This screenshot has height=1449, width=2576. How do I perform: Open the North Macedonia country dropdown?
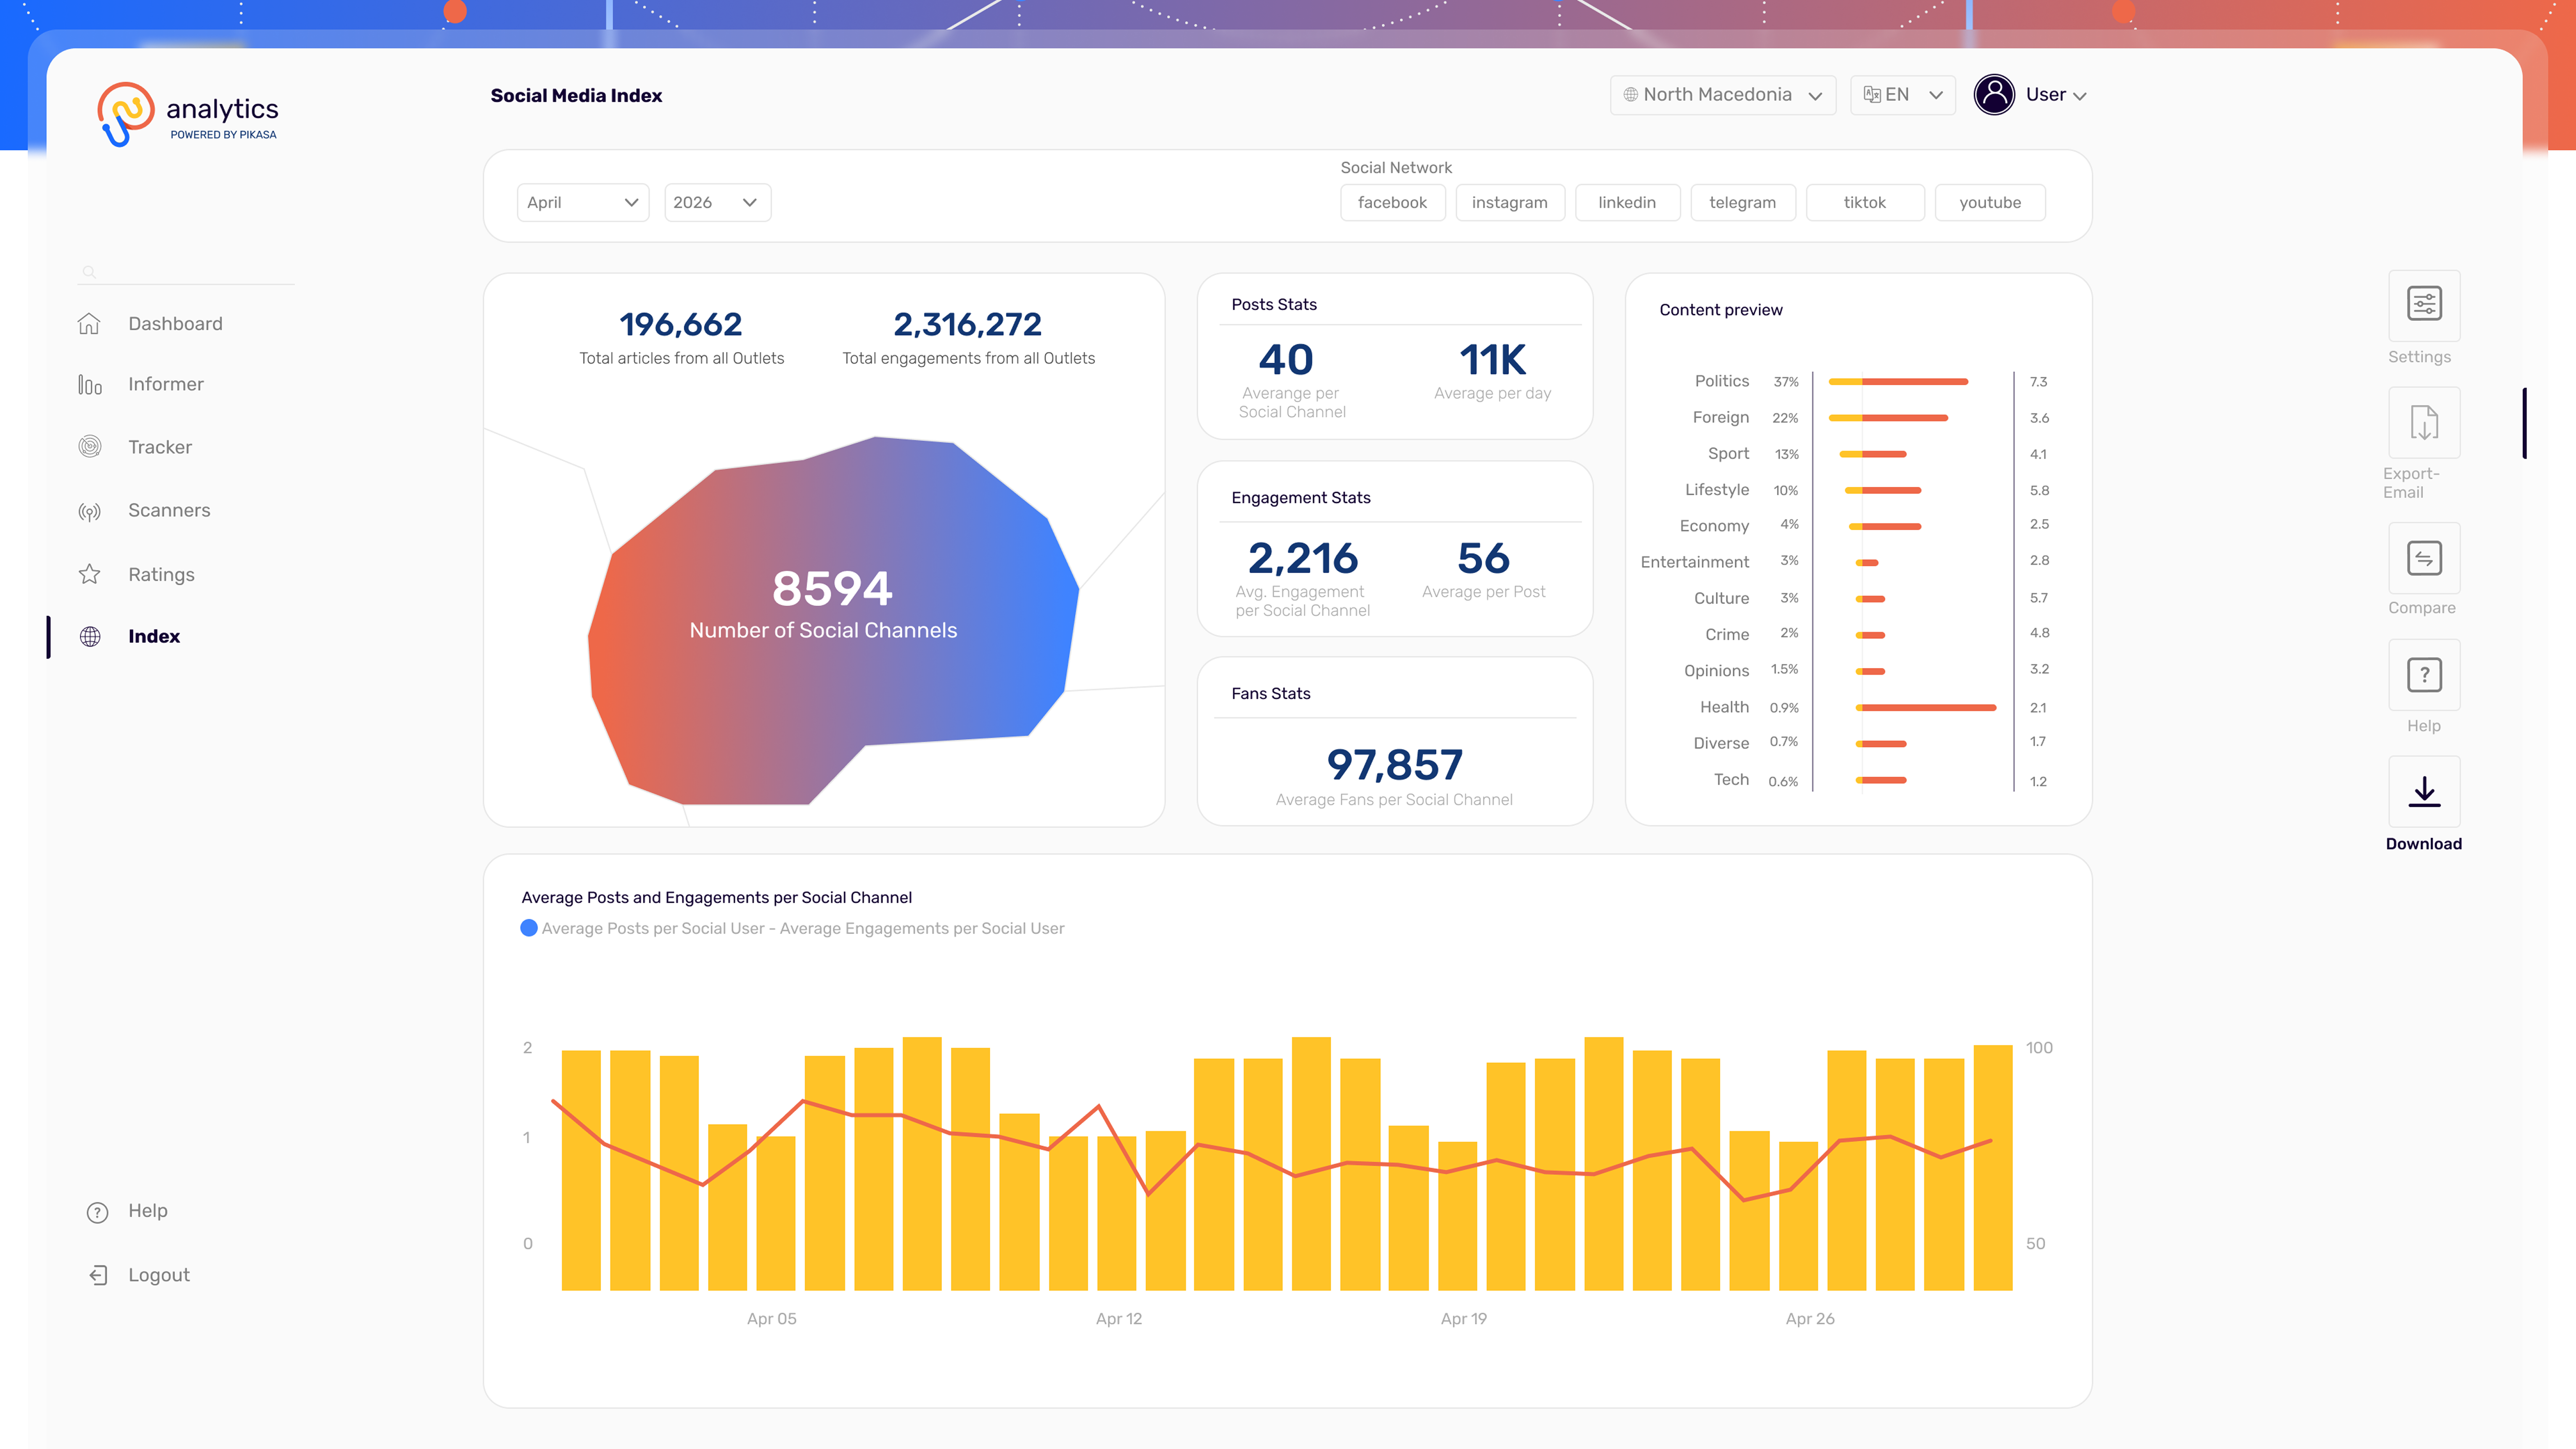pos(1722,95)
